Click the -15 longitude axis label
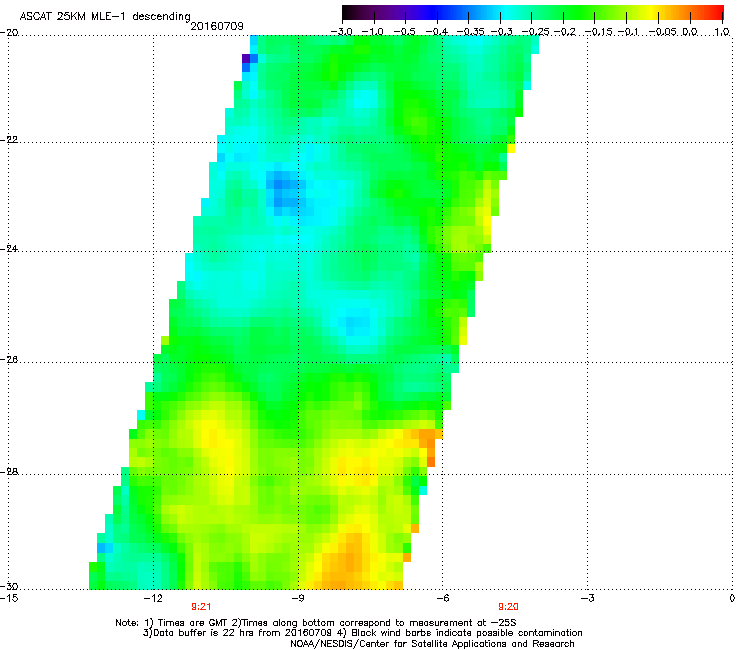This screenshot has height=650, width=740. click(9, 599)
